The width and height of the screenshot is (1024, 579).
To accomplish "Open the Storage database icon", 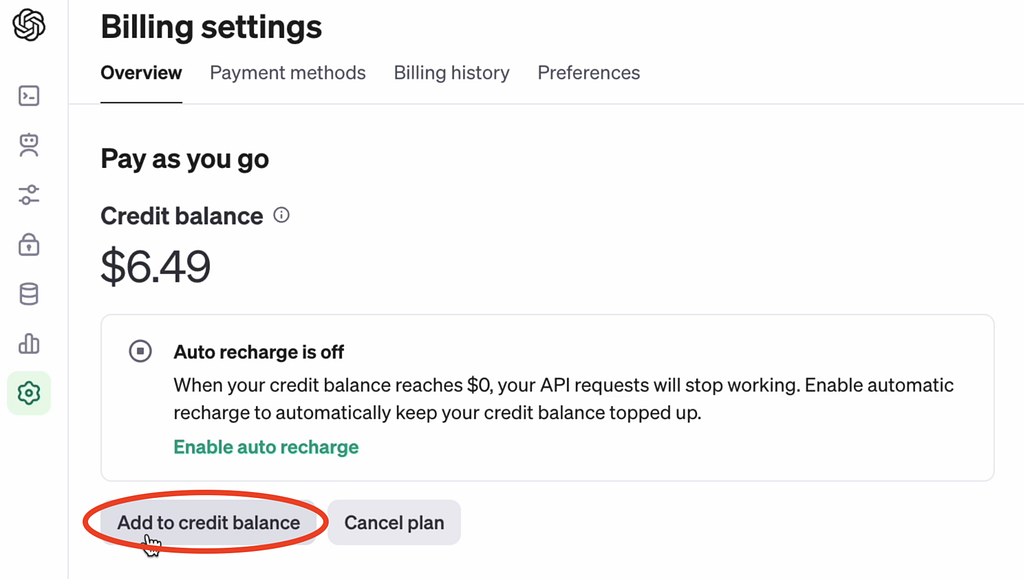I will click(29, 293).
